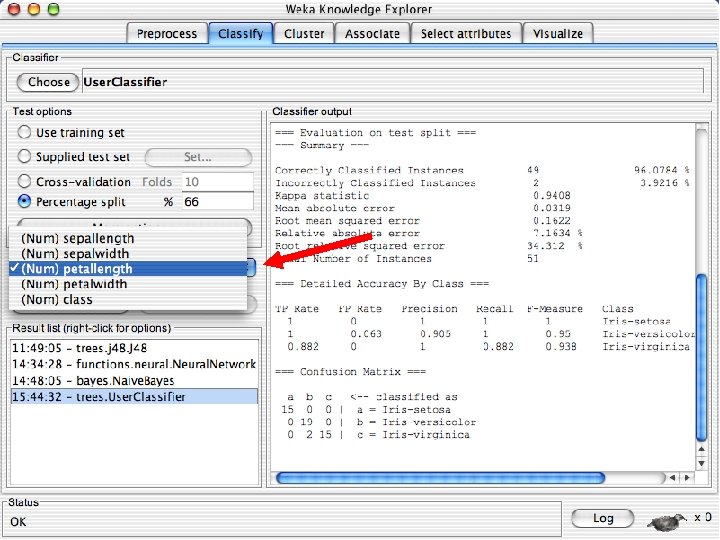Open the Select attributes tab
720x540 pixels.
tap(466, 34)
